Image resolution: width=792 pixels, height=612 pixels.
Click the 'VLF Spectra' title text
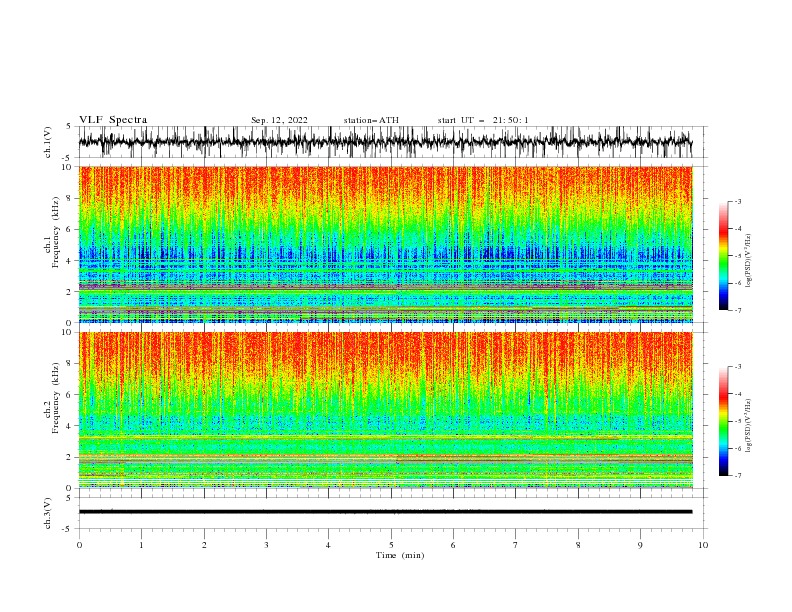point(113,120)
